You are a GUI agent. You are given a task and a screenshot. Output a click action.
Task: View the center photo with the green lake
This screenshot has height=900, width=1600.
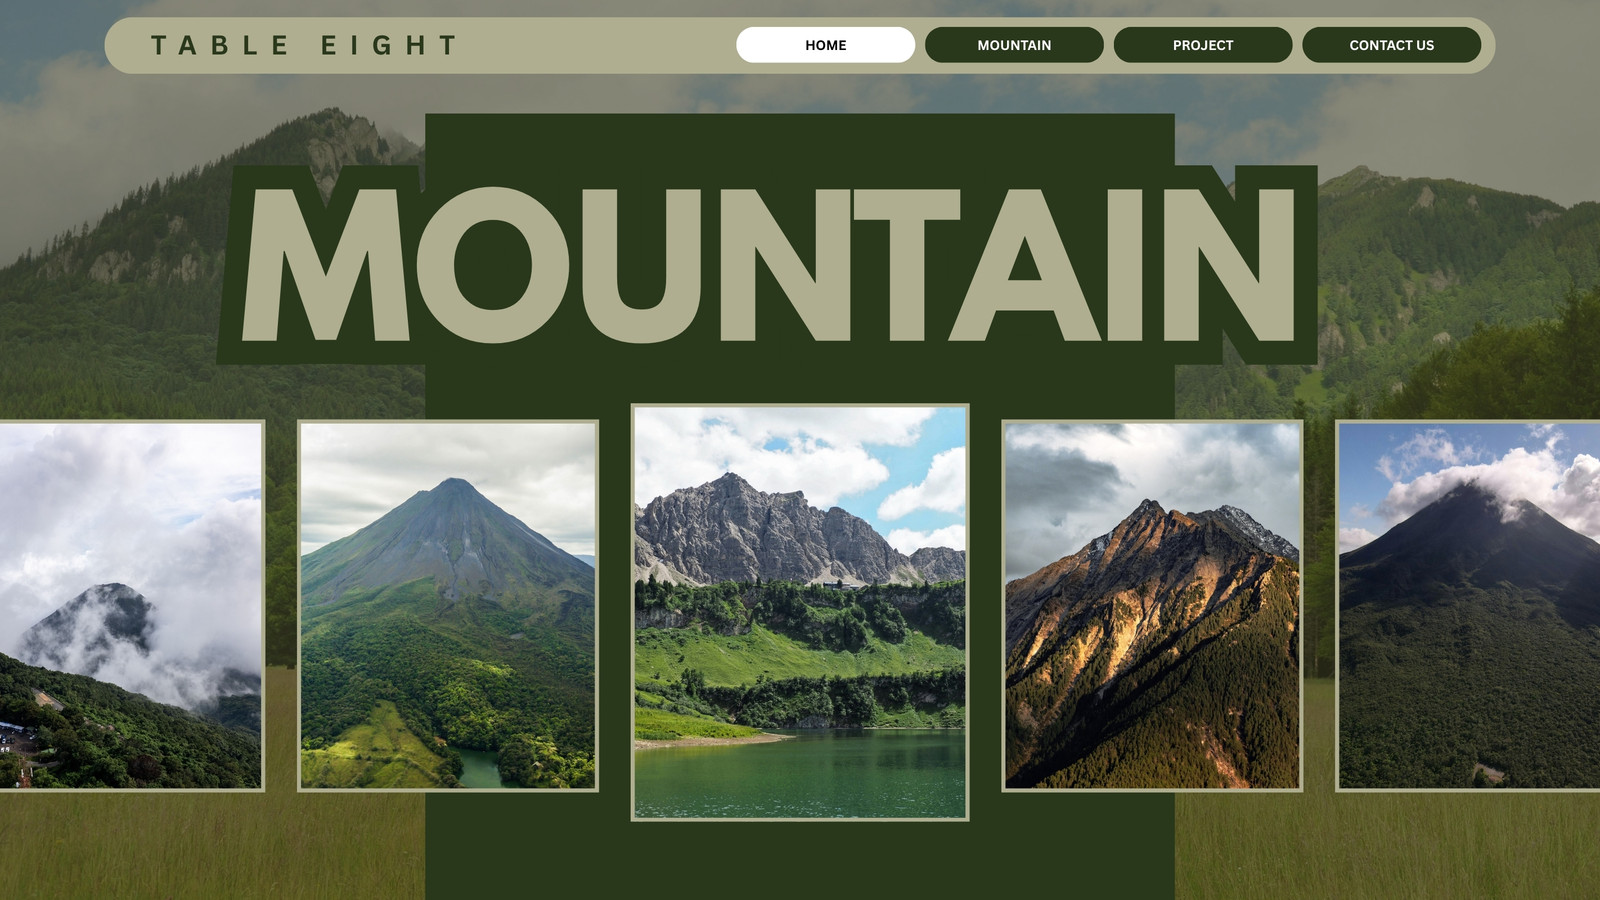(x=800, y=612)
